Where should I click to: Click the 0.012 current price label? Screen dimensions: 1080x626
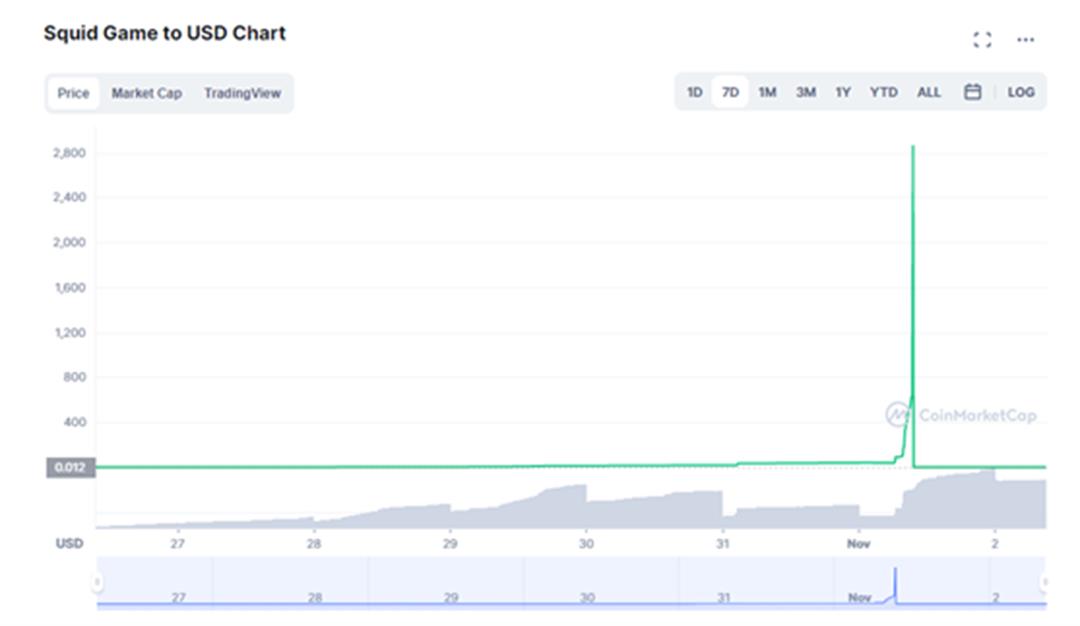pos(70,467)
